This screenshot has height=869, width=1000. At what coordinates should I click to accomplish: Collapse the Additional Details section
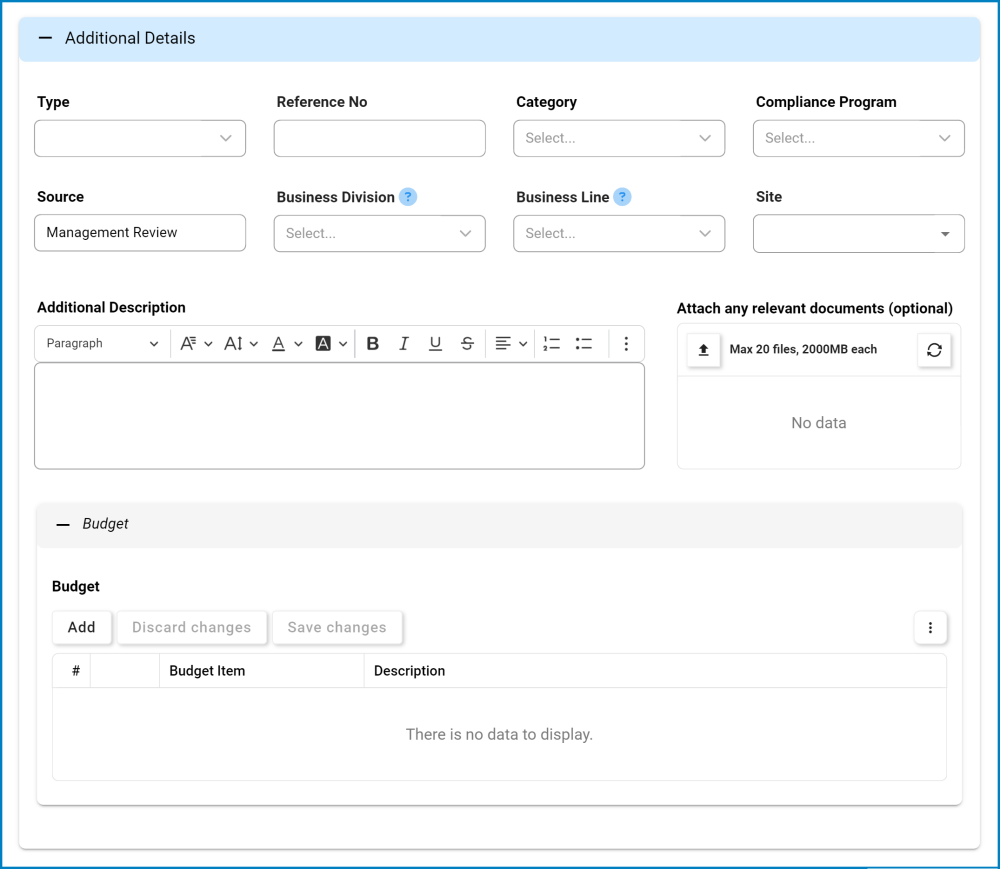[45, 38]
